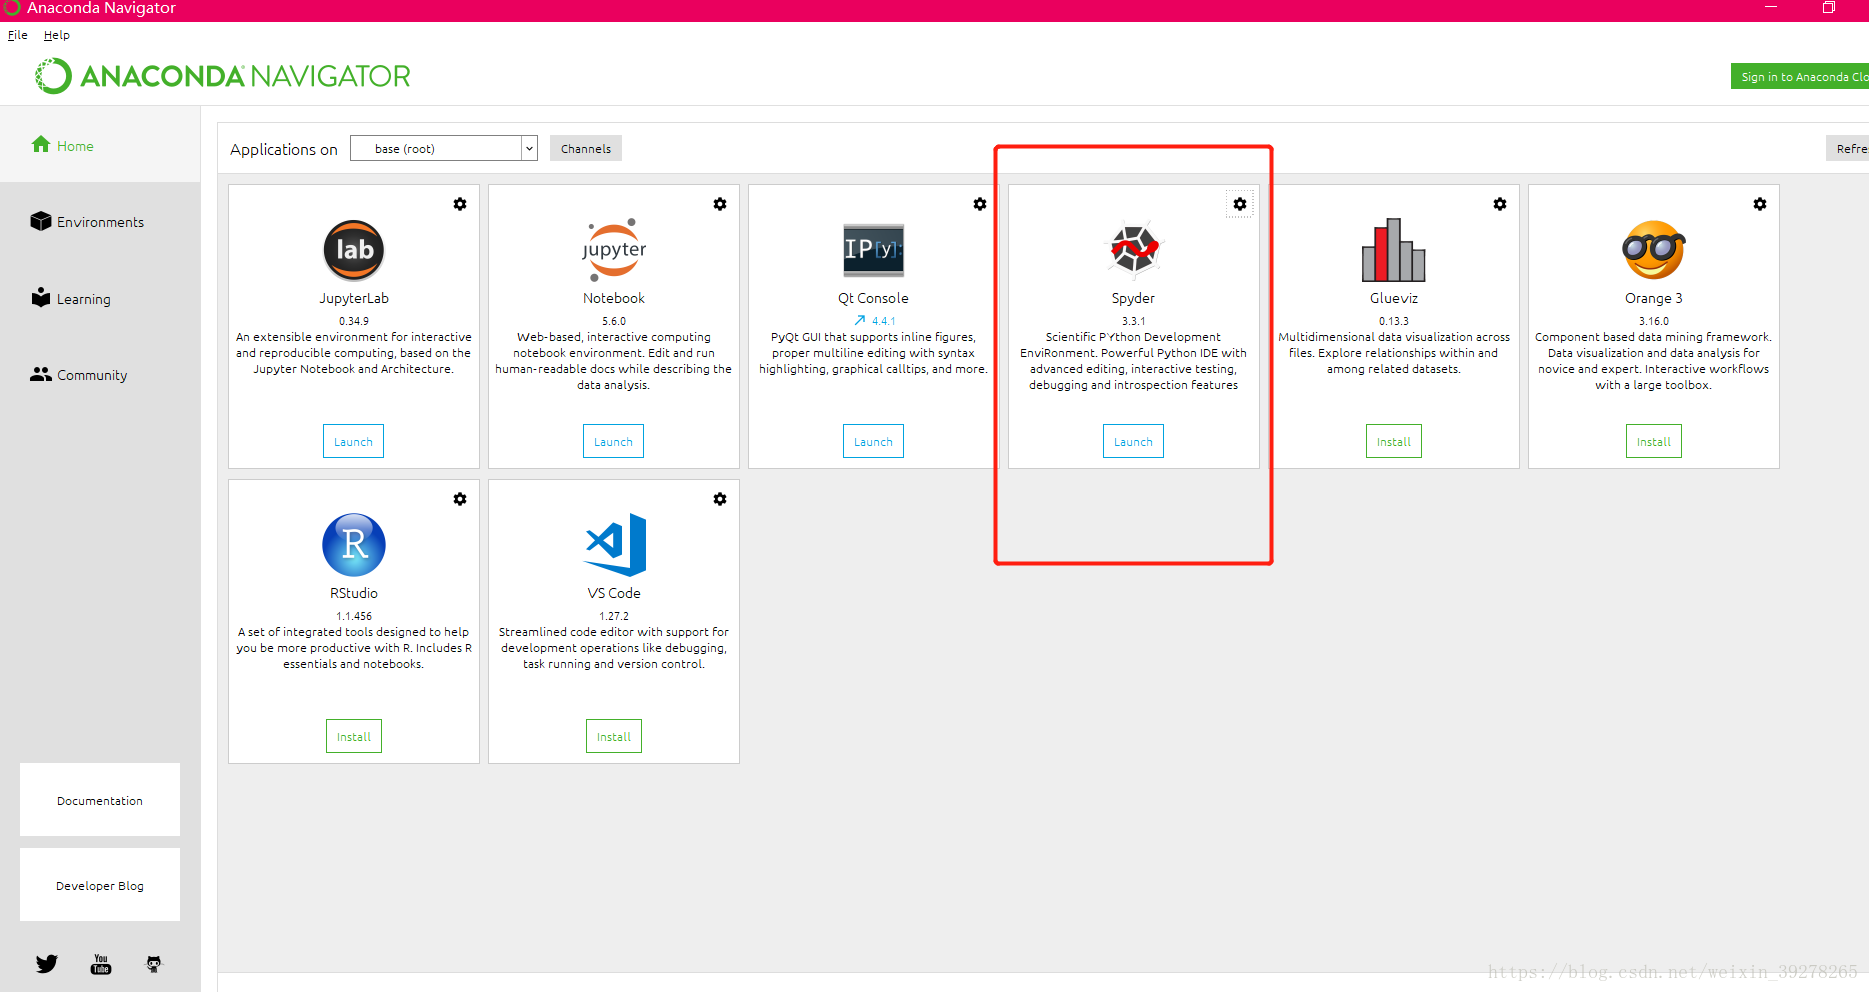Click the IPython Qt Console logo
This screenshot has width=1869, height=992.
click(874, 250)
